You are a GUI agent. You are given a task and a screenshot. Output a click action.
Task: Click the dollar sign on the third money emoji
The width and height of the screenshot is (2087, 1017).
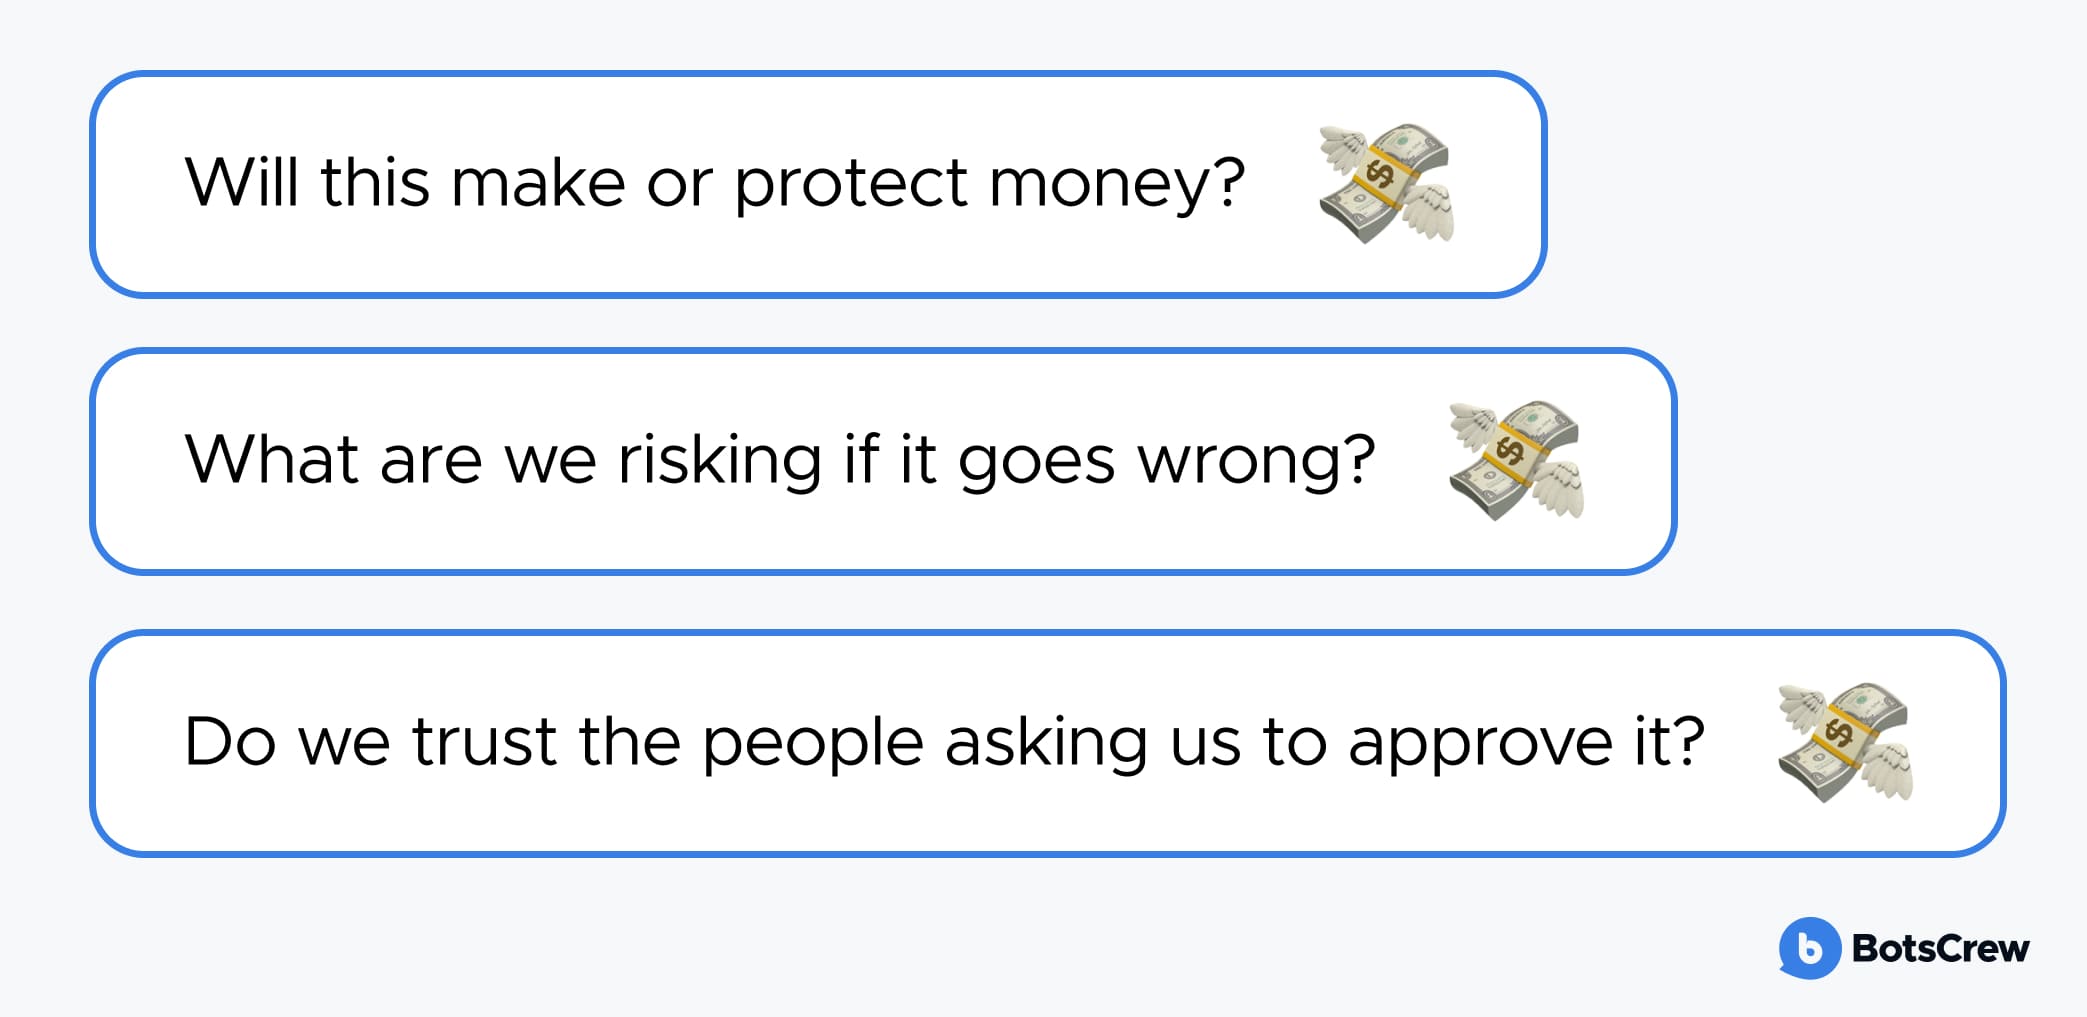pyautogui.click(x=1839, y=733)
